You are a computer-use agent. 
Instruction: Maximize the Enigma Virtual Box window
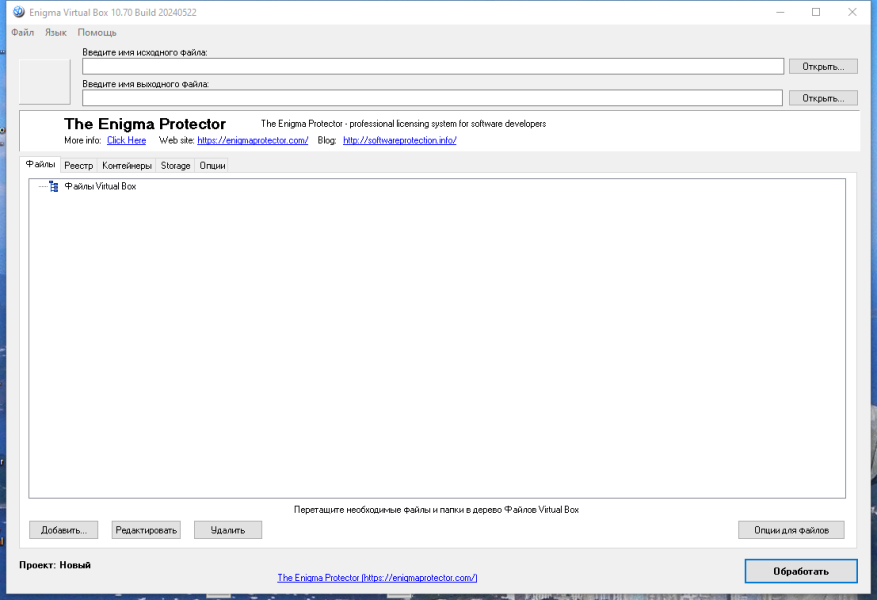816,12
